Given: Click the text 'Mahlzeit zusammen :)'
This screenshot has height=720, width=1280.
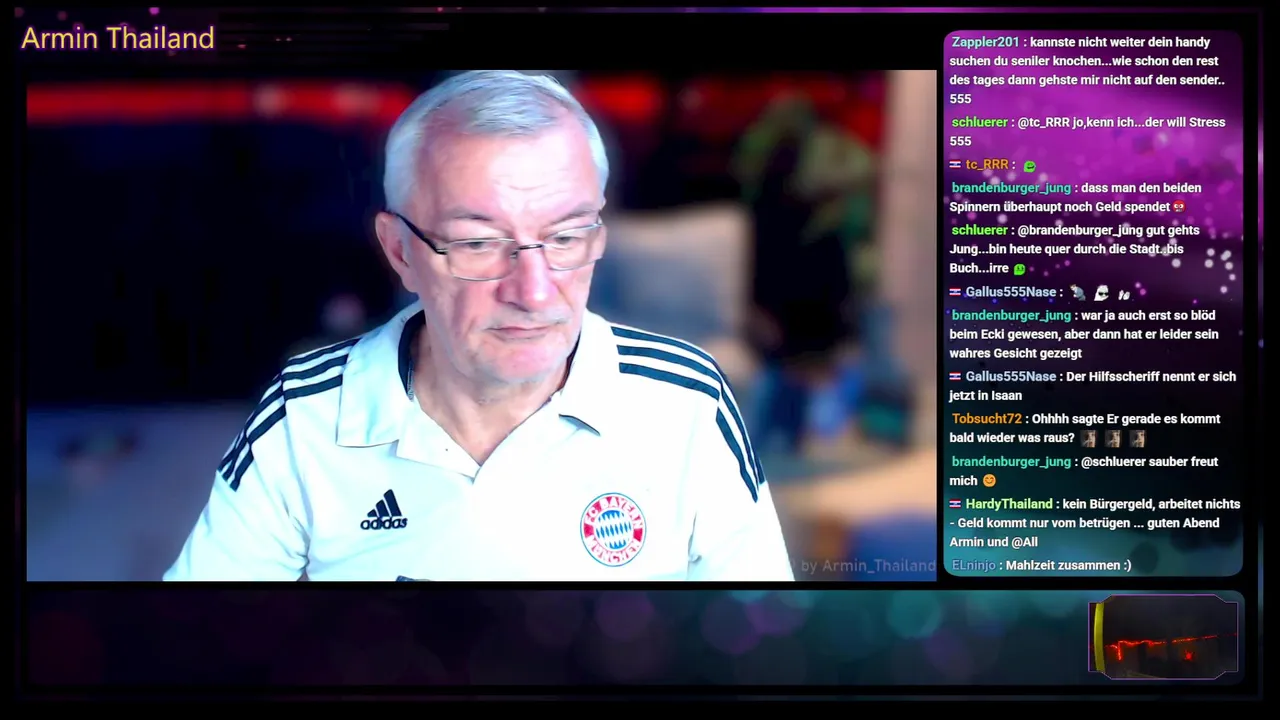Looking at the screenshot, I should point(1068,566).
